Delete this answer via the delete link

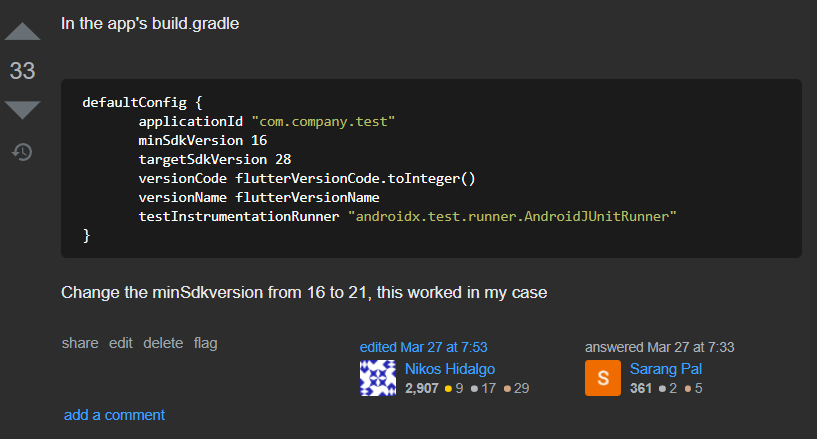click(163, 343)
